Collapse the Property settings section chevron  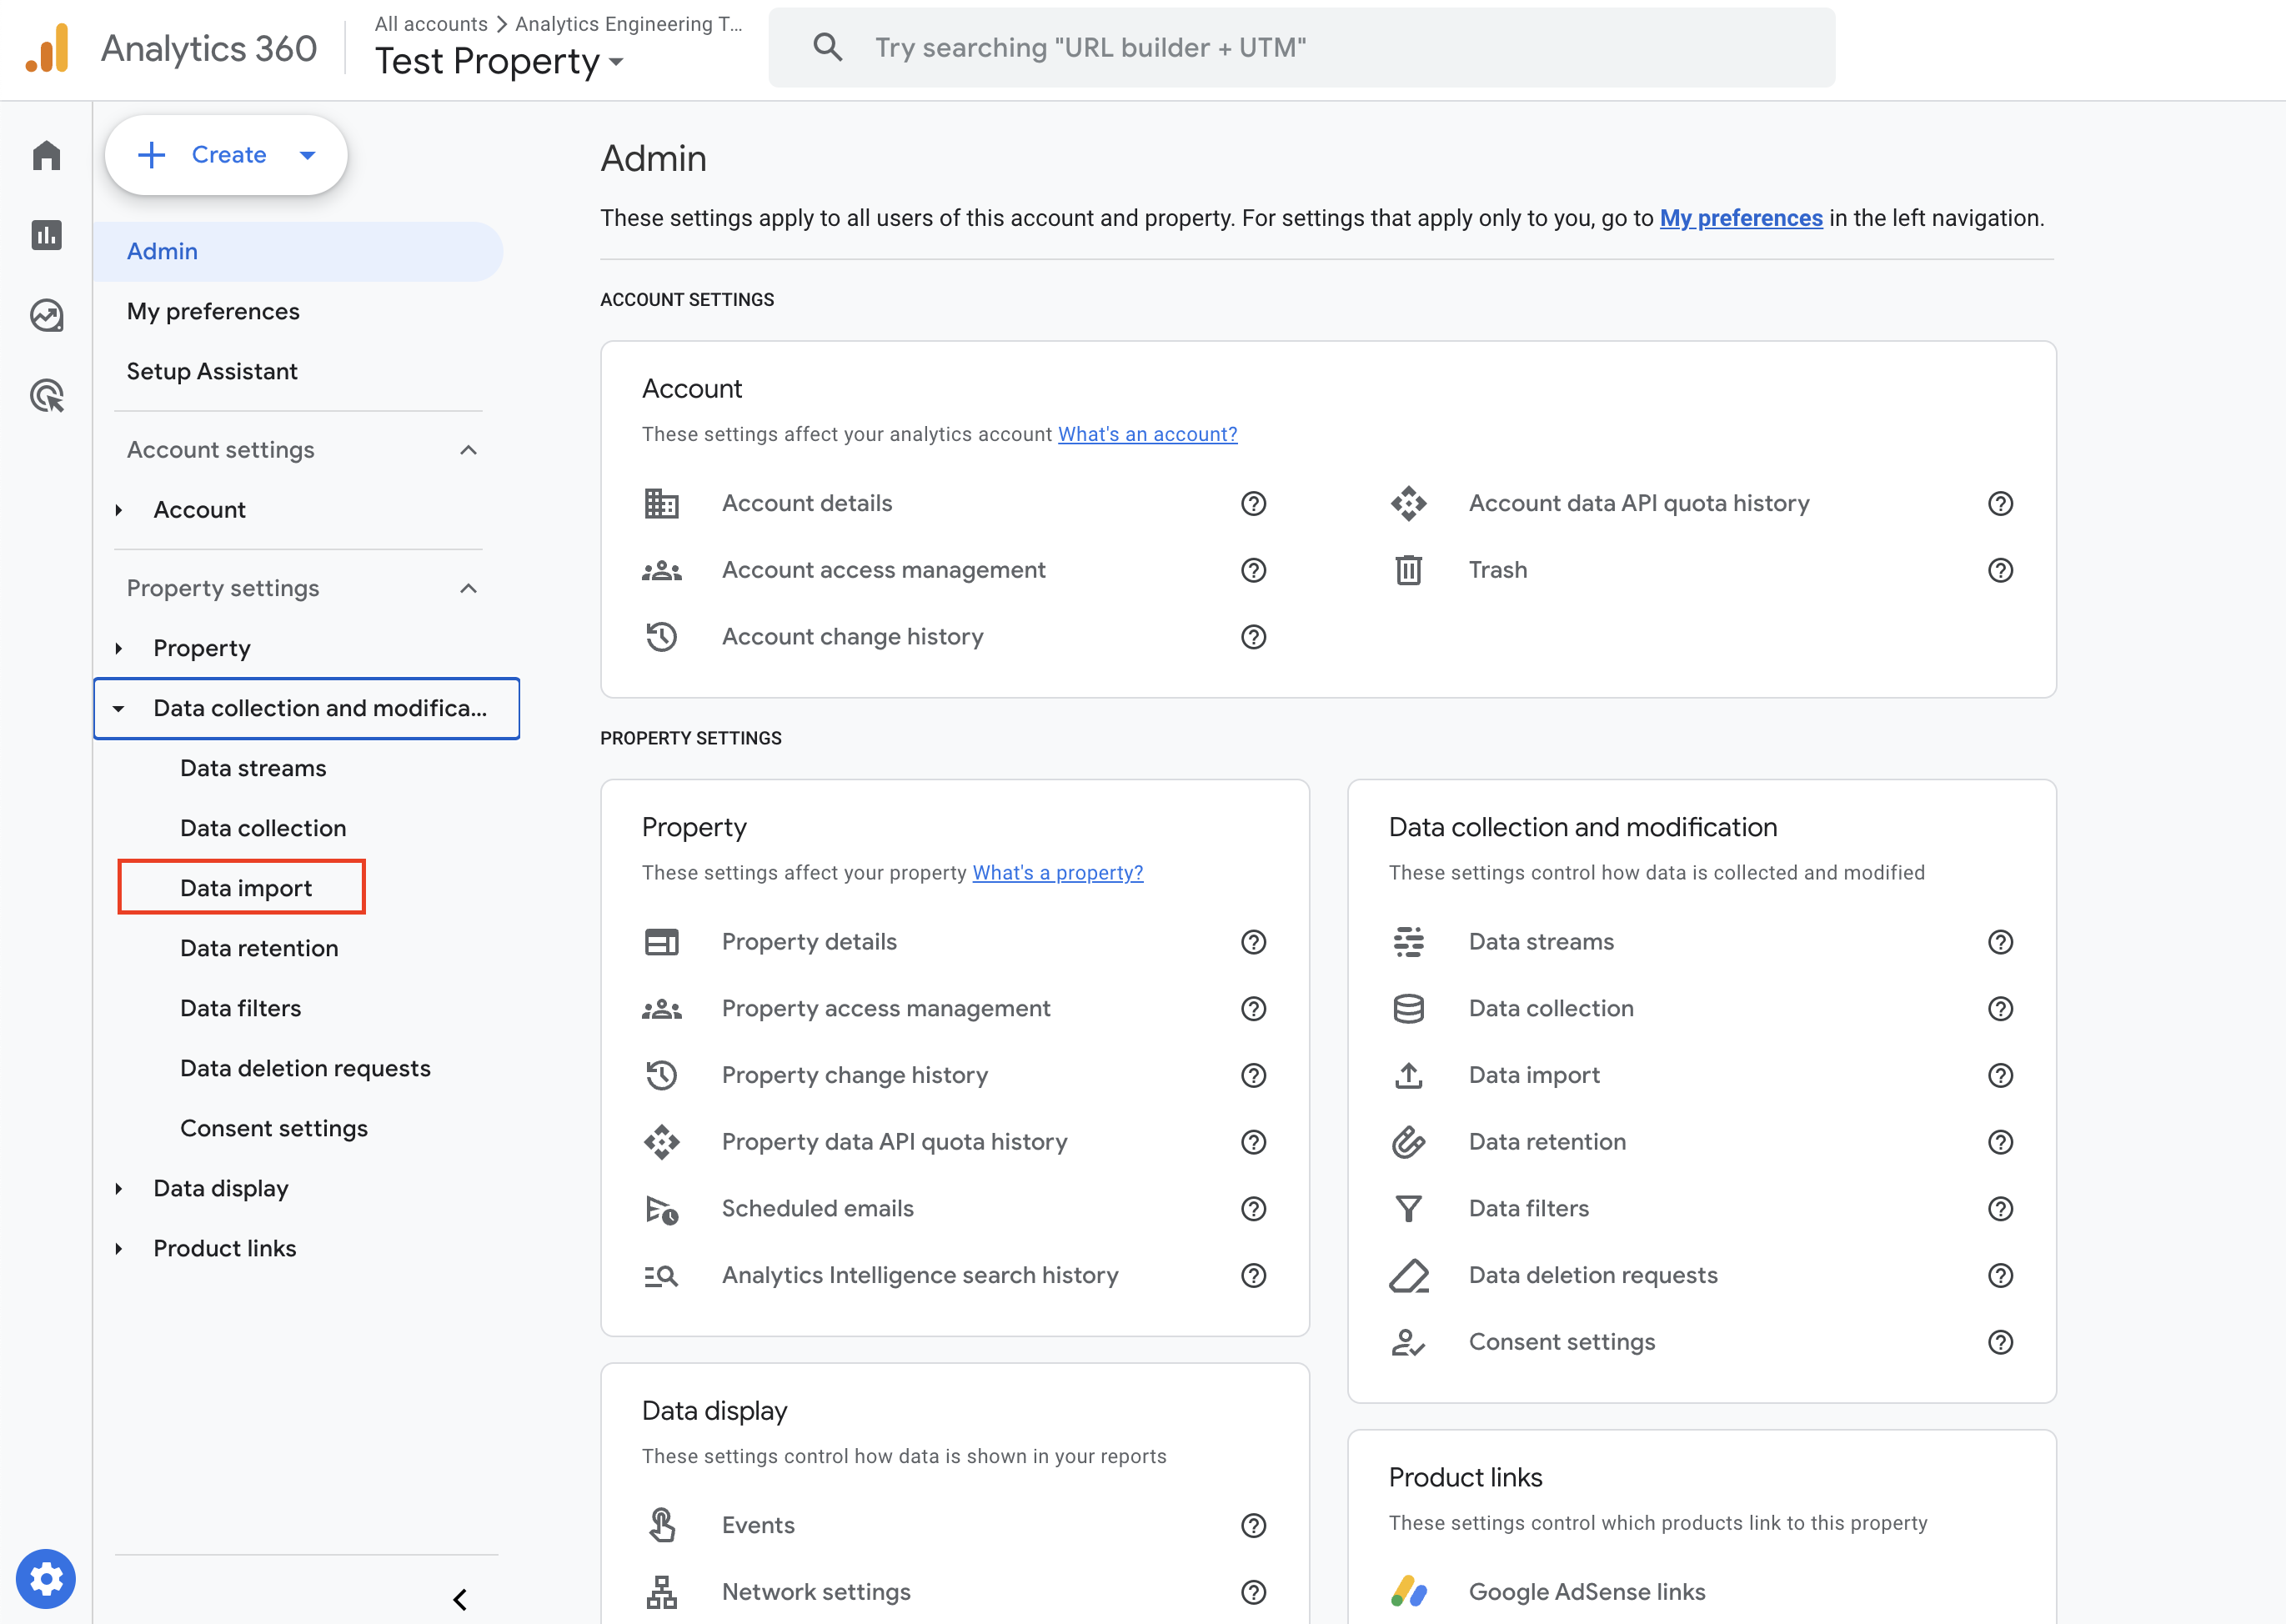tap(468, 588)
